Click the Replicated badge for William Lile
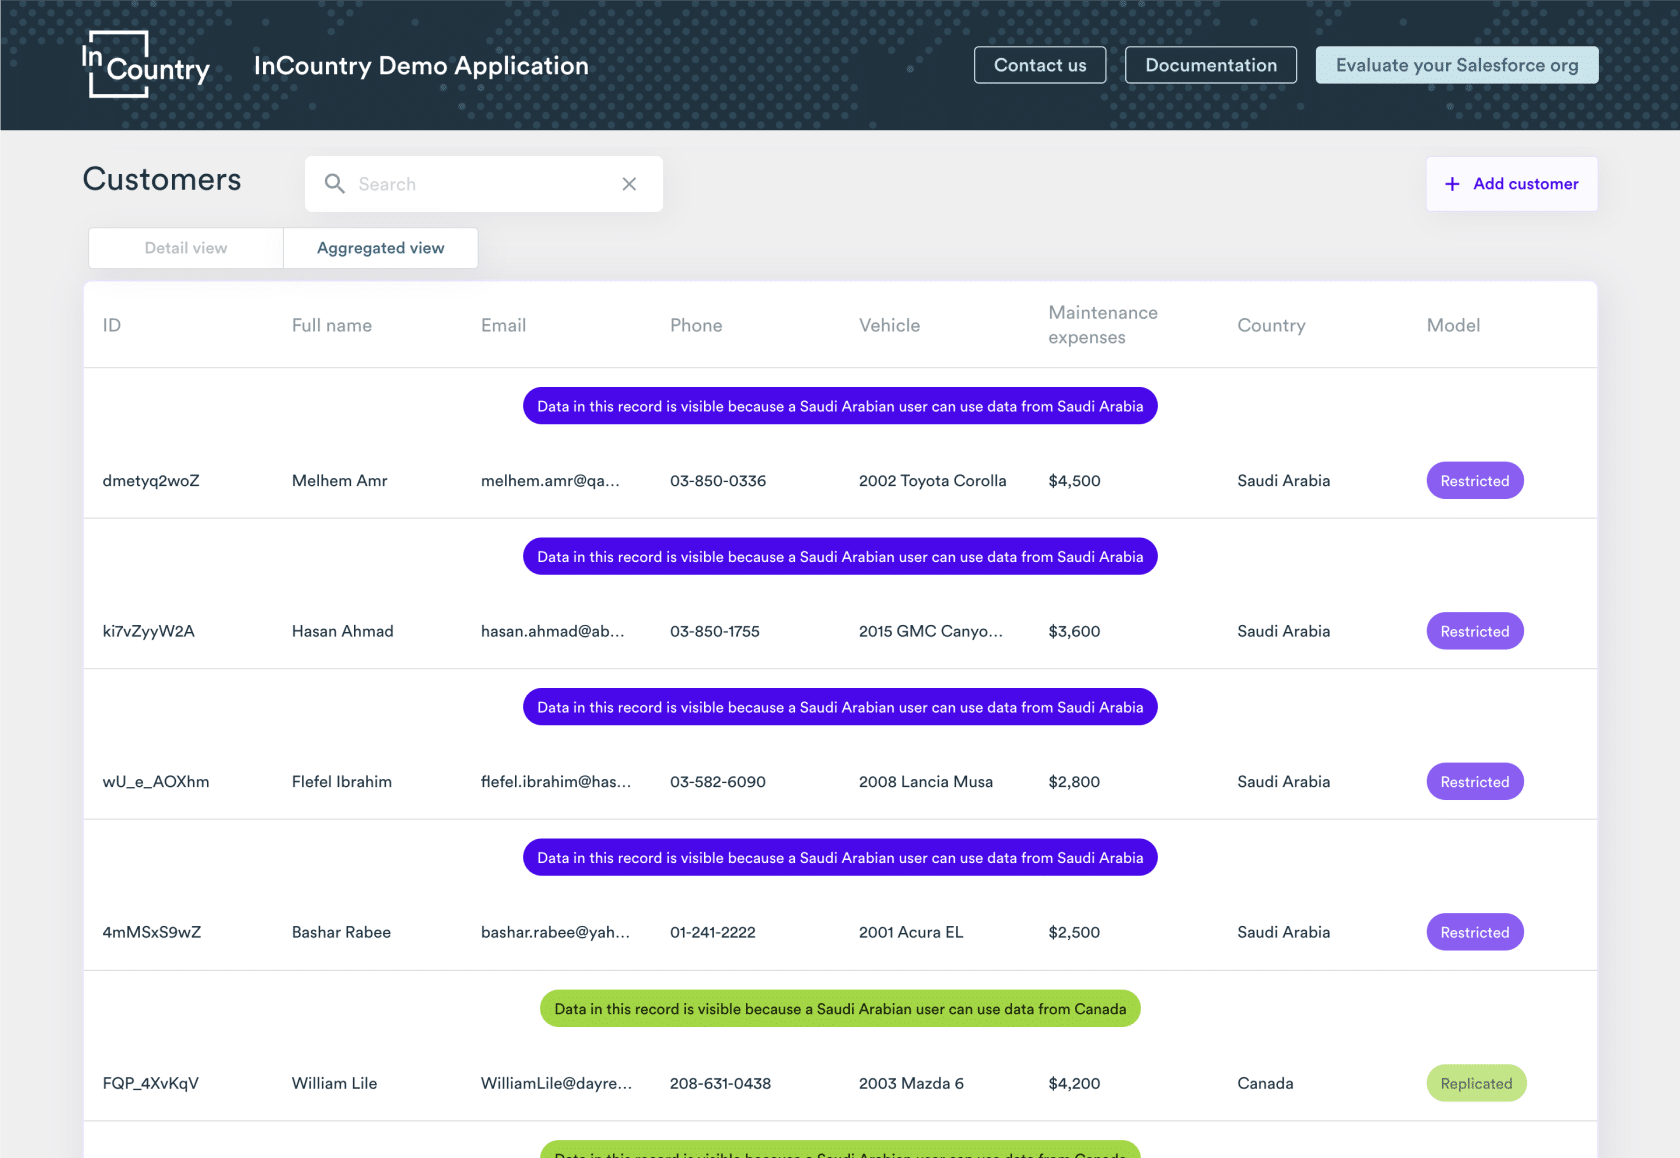 (1475, 1083)
